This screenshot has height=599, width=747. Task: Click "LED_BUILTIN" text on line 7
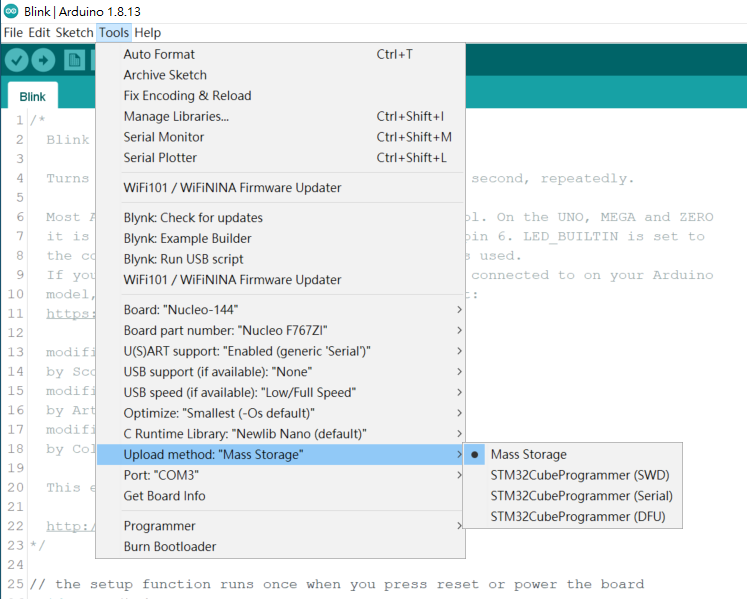(570, 236)
